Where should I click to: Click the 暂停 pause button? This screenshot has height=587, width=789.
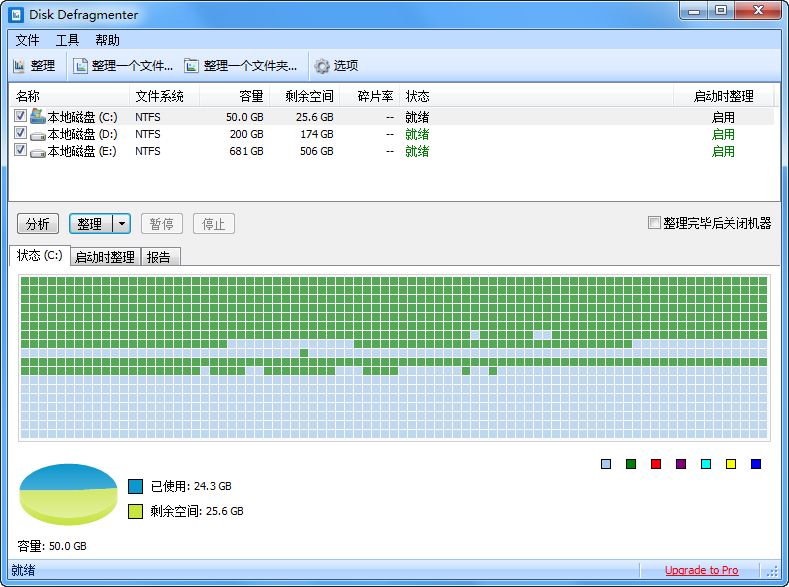(x=162, y=224)
